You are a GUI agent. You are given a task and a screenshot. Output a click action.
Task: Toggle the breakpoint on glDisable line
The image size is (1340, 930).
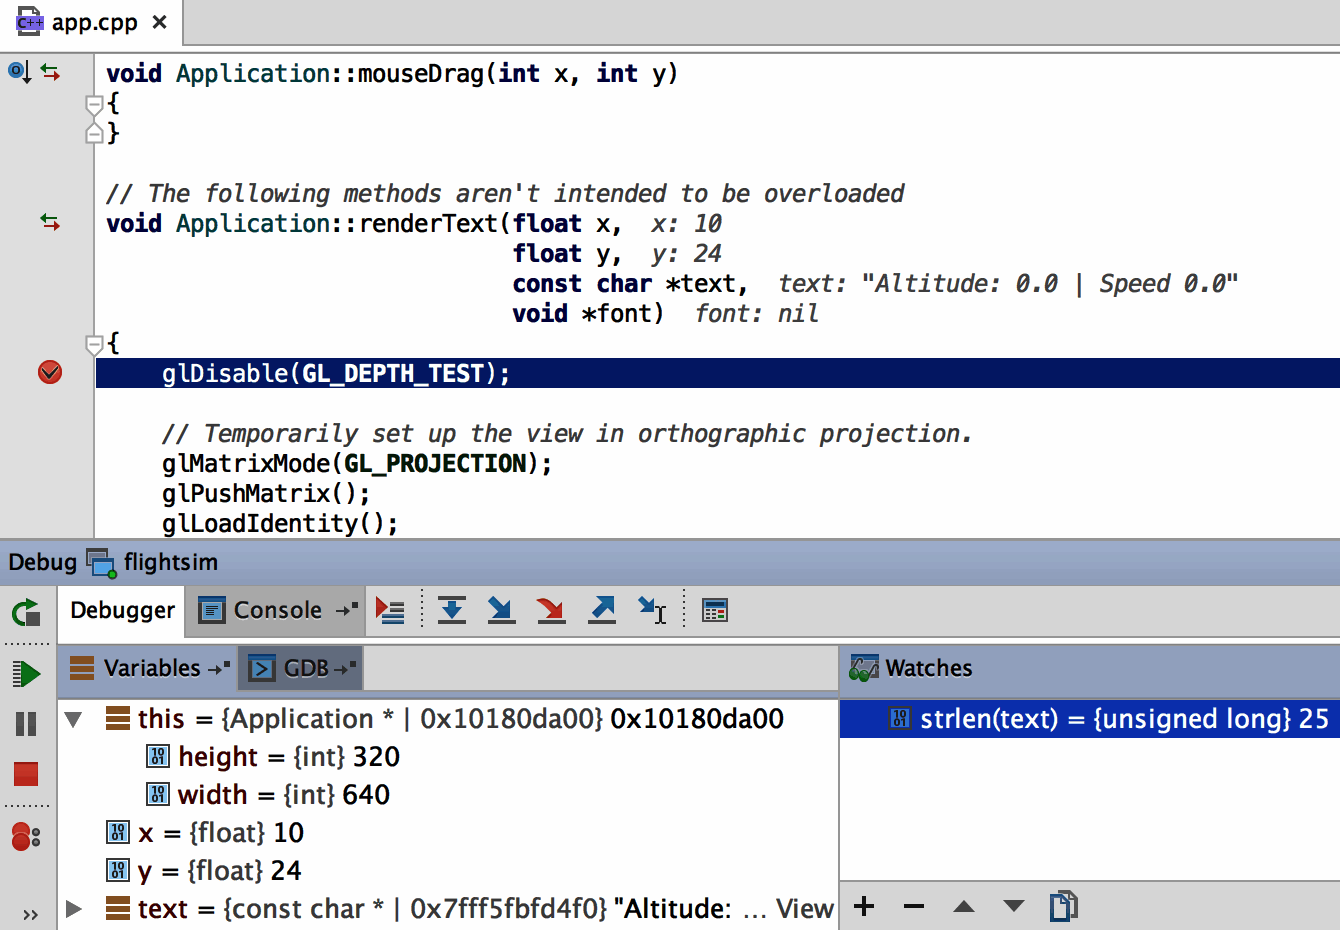tap(49, 372)
